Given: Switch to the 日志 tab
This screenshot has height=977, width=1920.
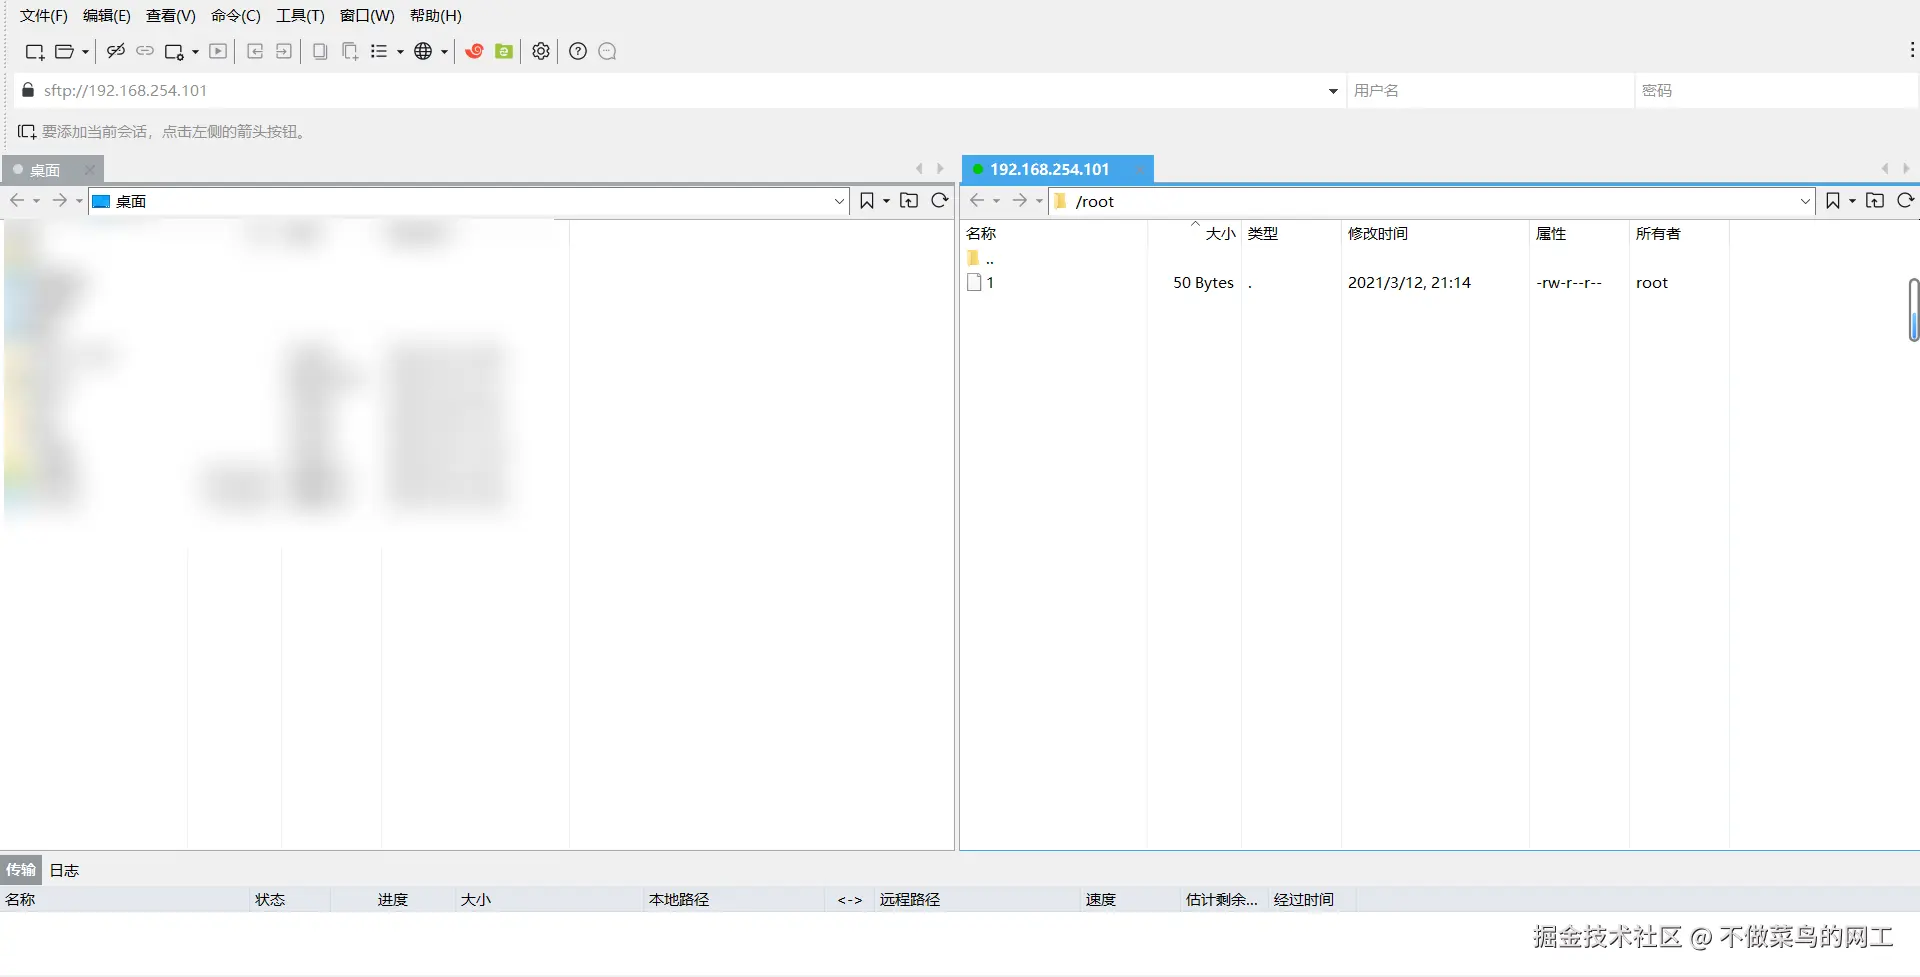Looking at the screenshot, I should [x=64, y=870].
